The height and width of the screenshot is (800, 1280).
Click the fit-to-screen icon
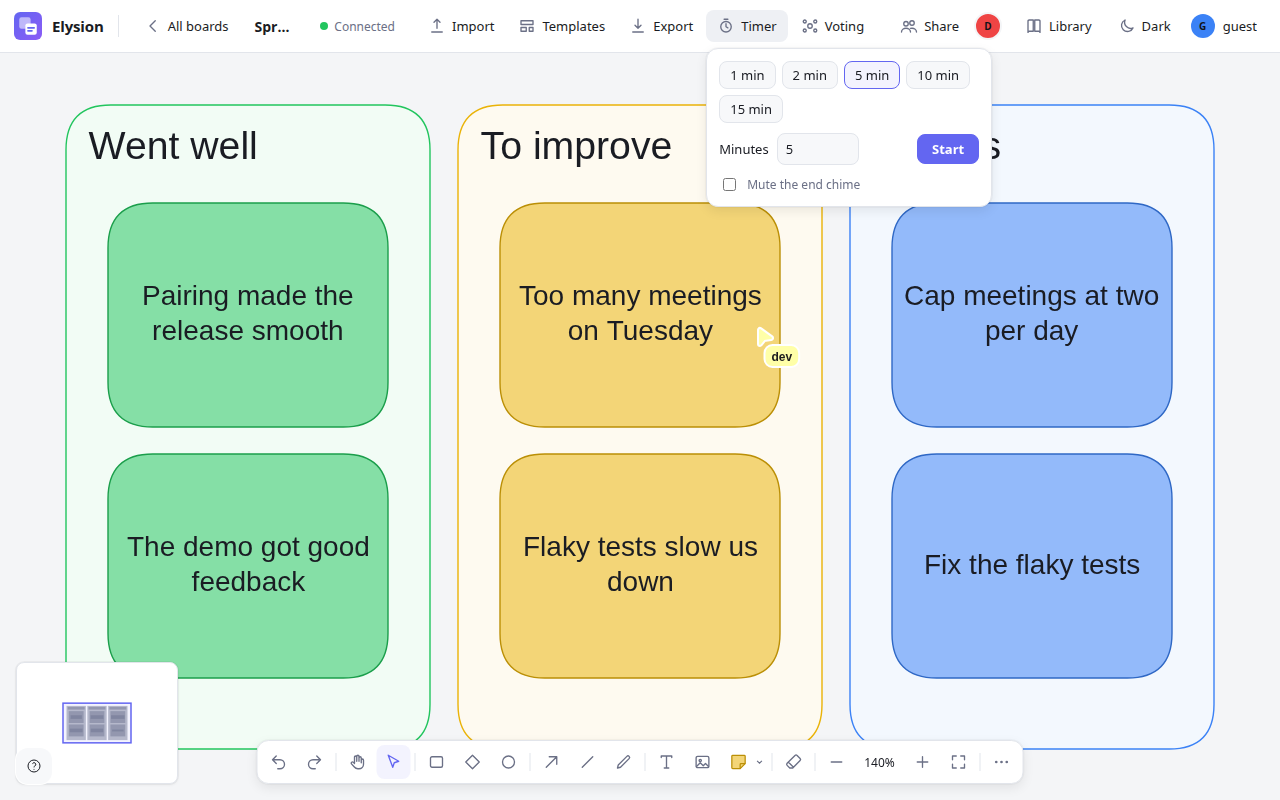coord(958,762)
